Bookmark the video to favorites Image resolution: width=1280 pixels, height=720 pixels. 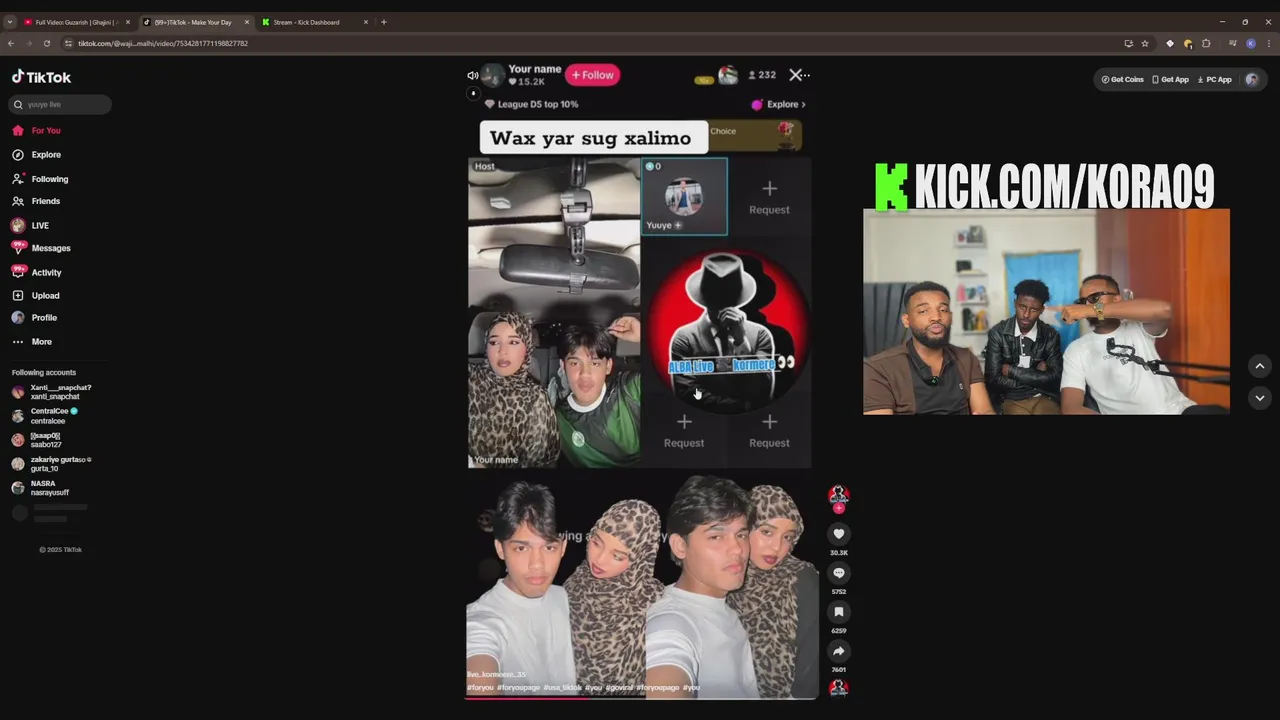[839, 612]
